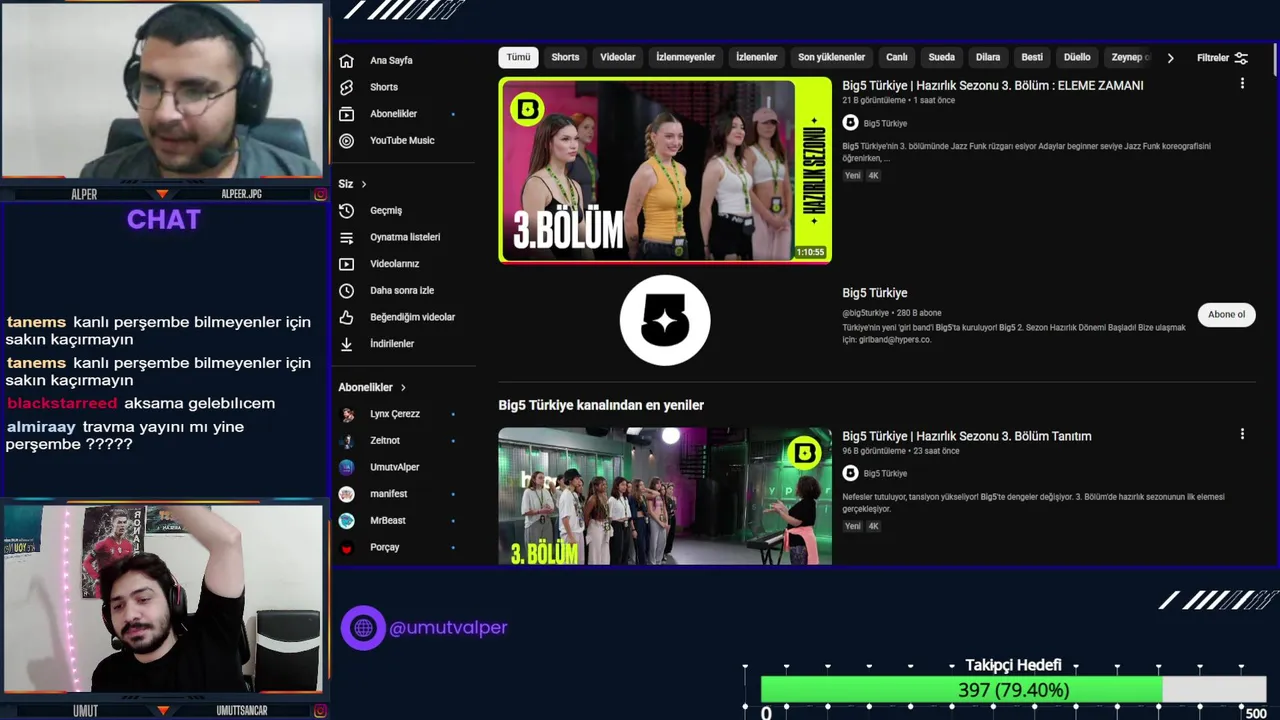Open Big5 Türkiye channel name link
The width and height of the screenshot is (1280, 720).
[875, 293]
